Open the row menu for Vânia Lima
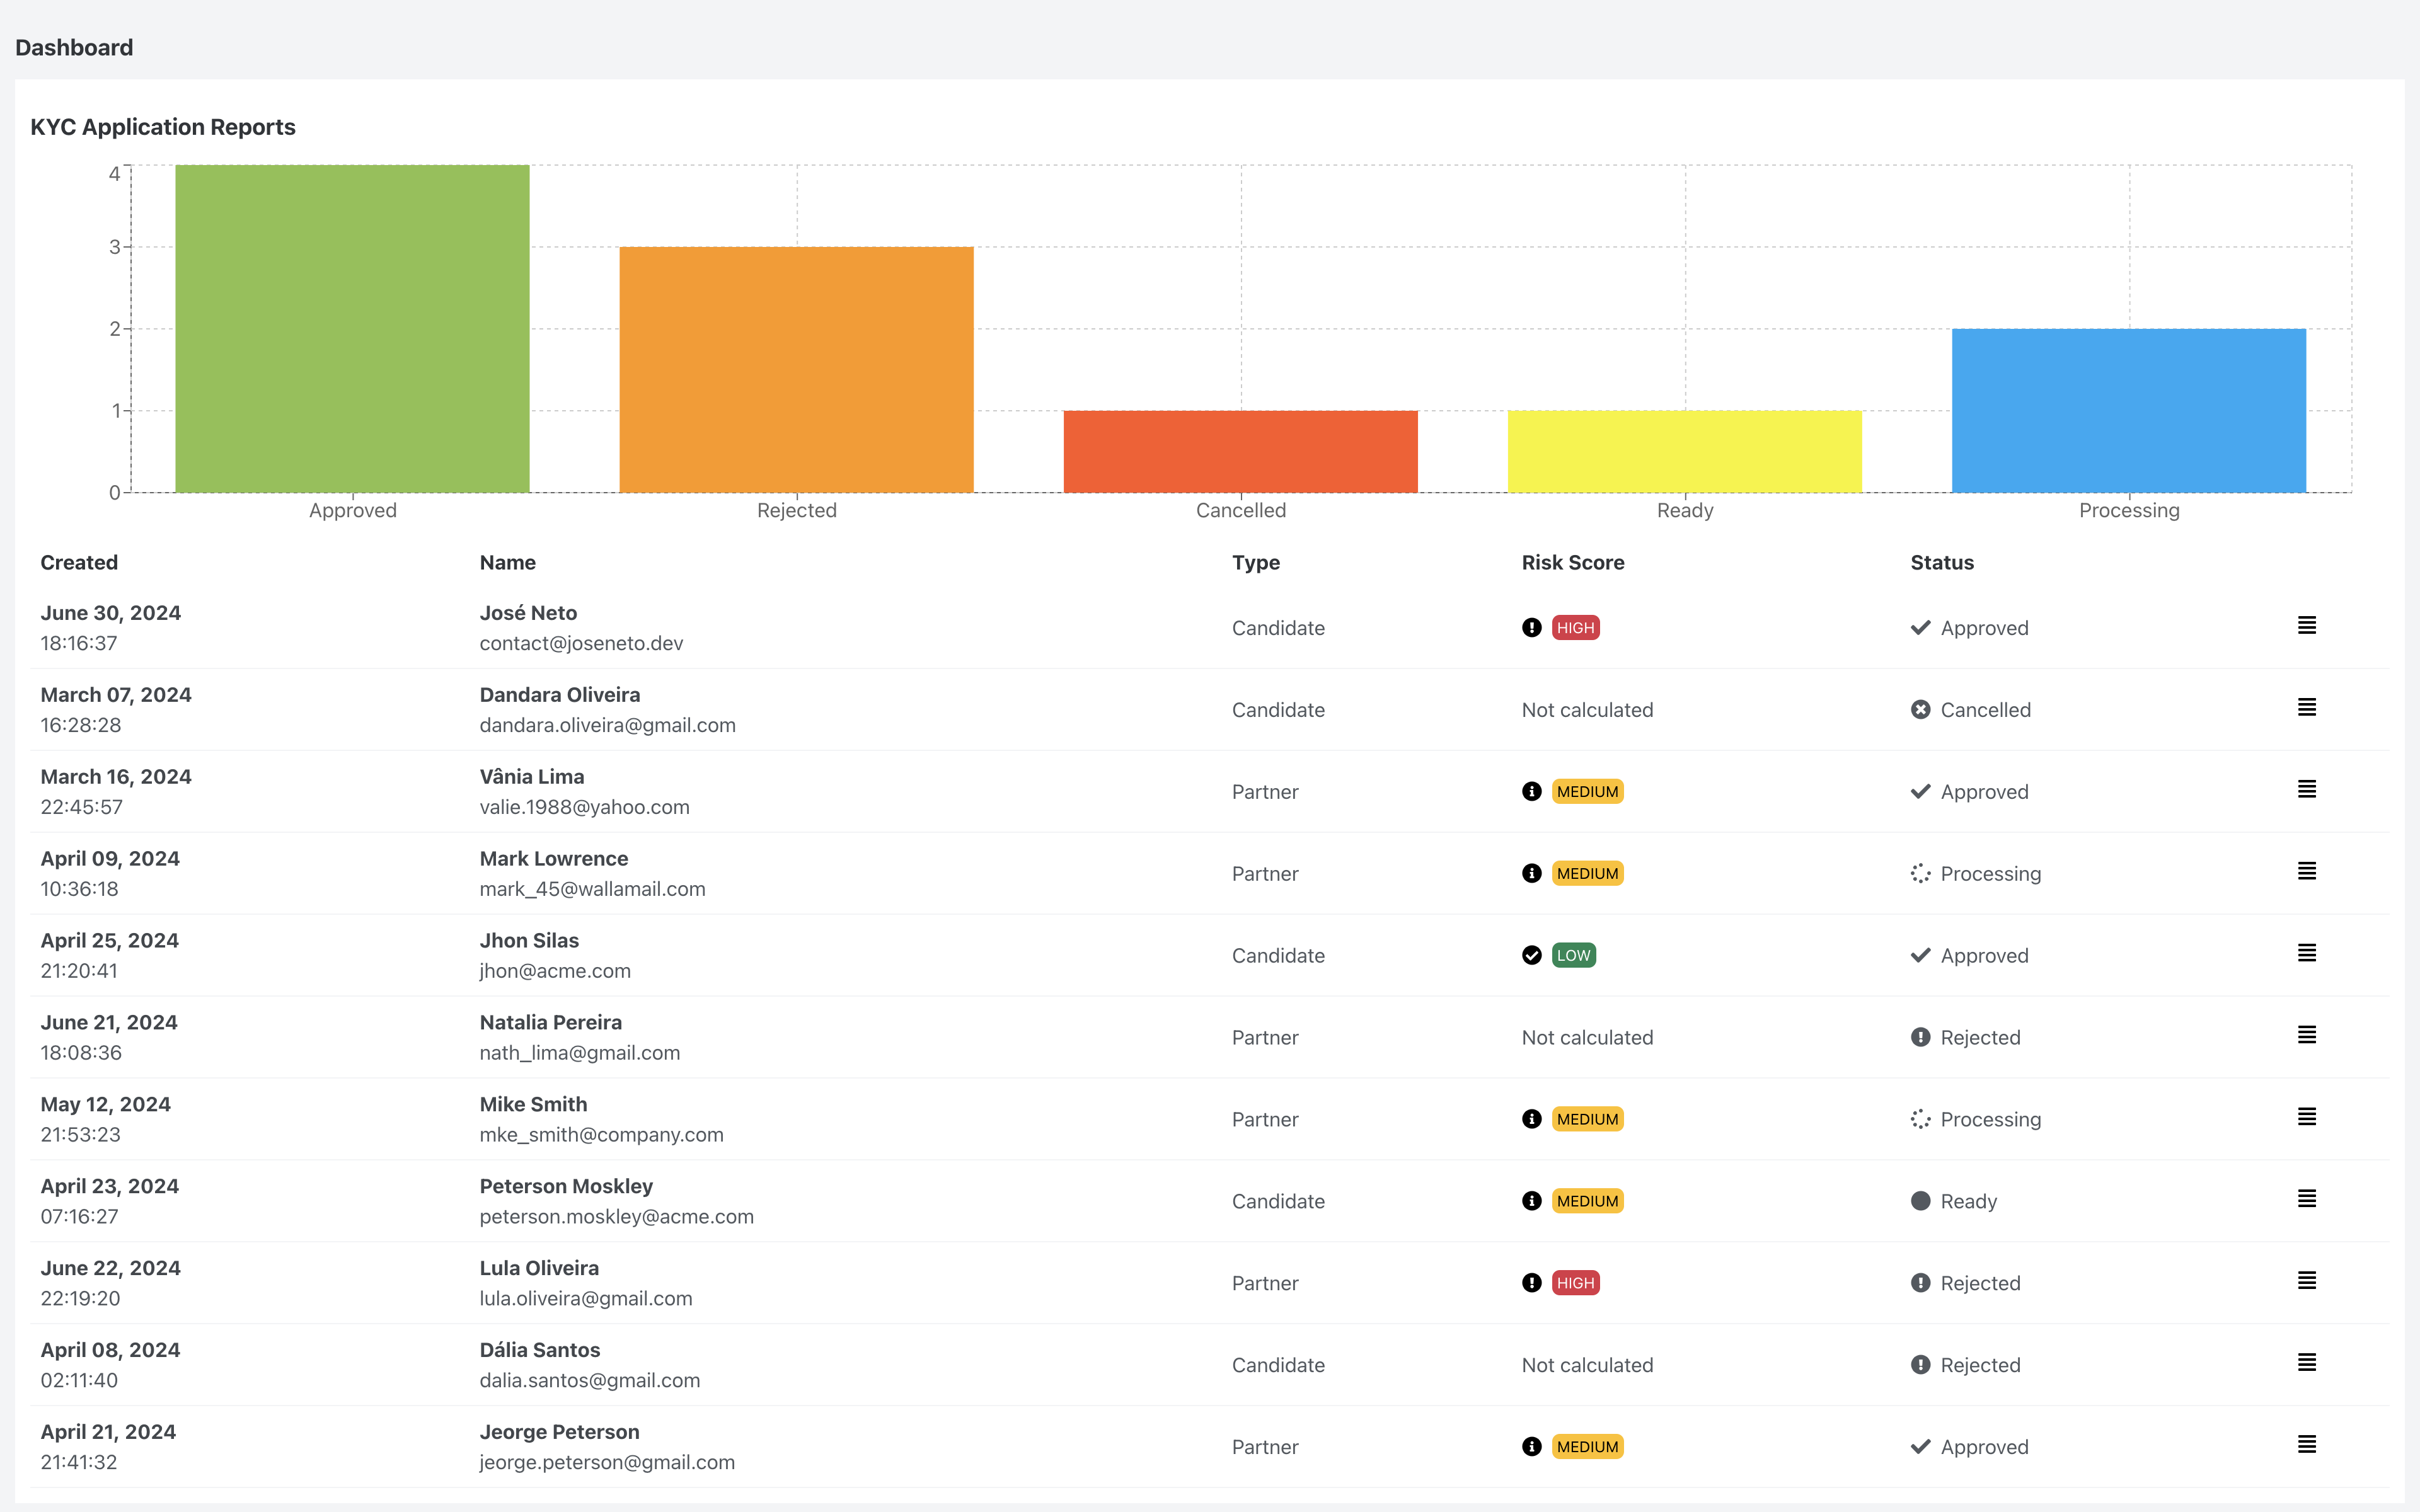Screen dimensions: 2420x1512 click(2306, 790)
